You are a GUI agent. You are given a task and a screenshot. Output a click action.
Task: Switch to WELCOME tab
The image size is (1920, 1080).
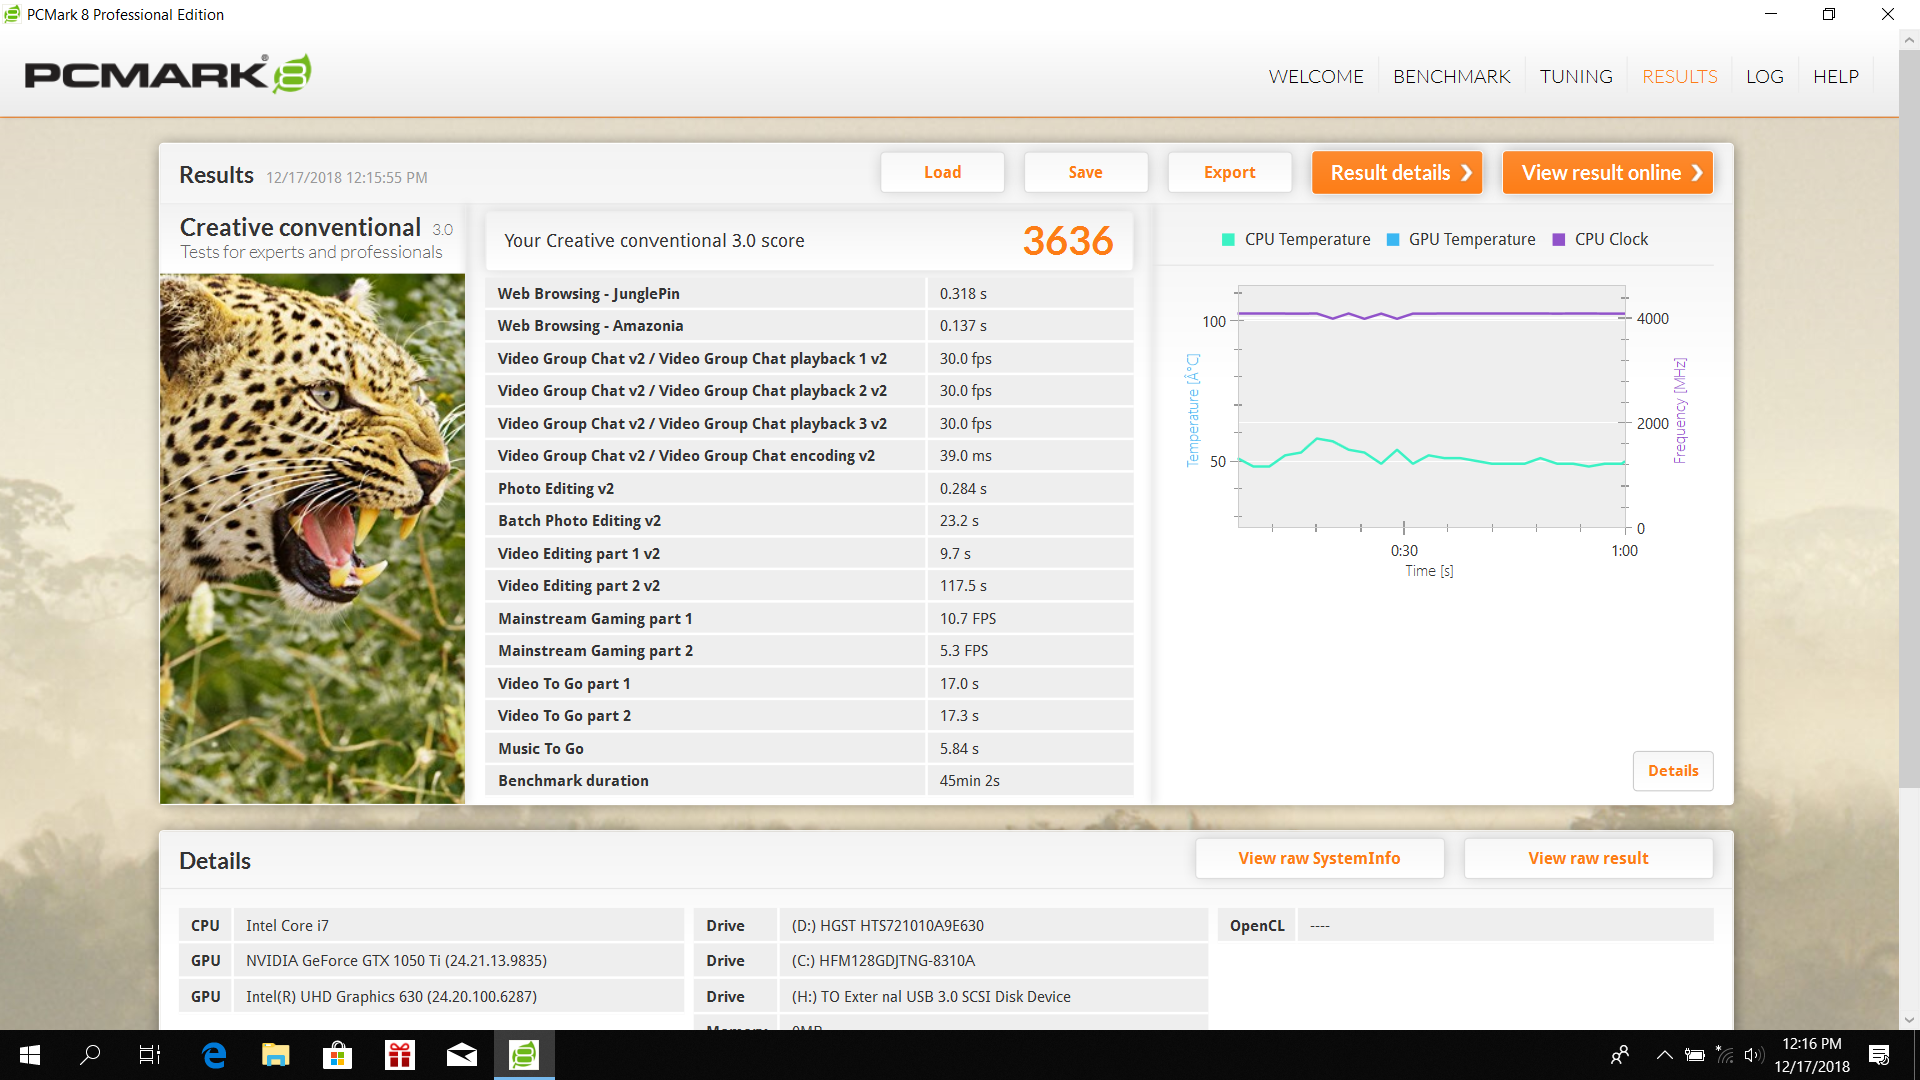tap(1316, 77)
